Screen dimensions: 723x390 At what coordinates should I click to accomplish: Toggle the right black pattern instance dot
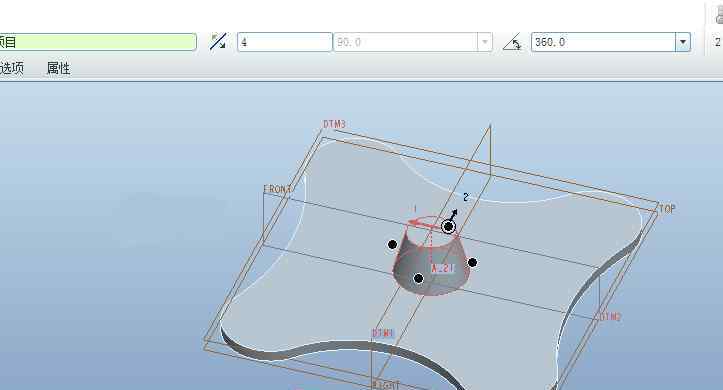[472, 262]
